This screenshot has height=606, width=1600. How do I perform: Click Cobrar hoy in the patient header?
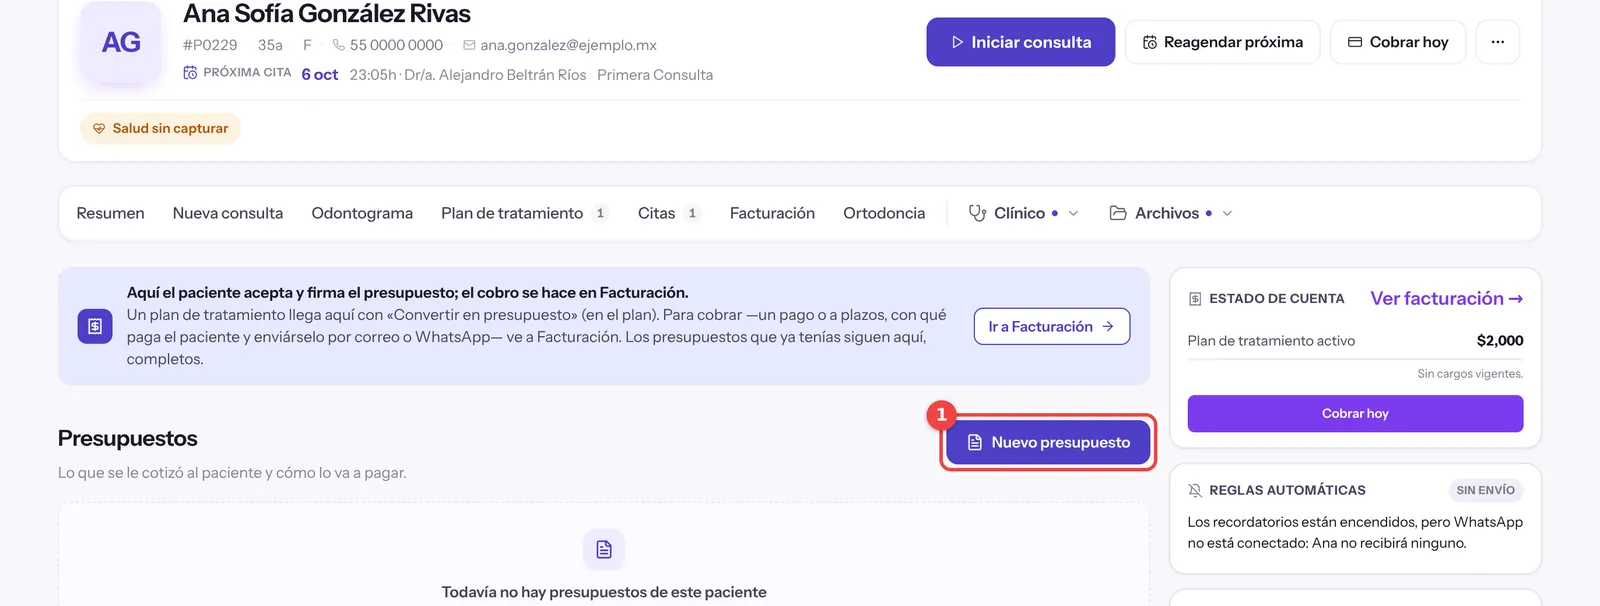pos(1398,42)
